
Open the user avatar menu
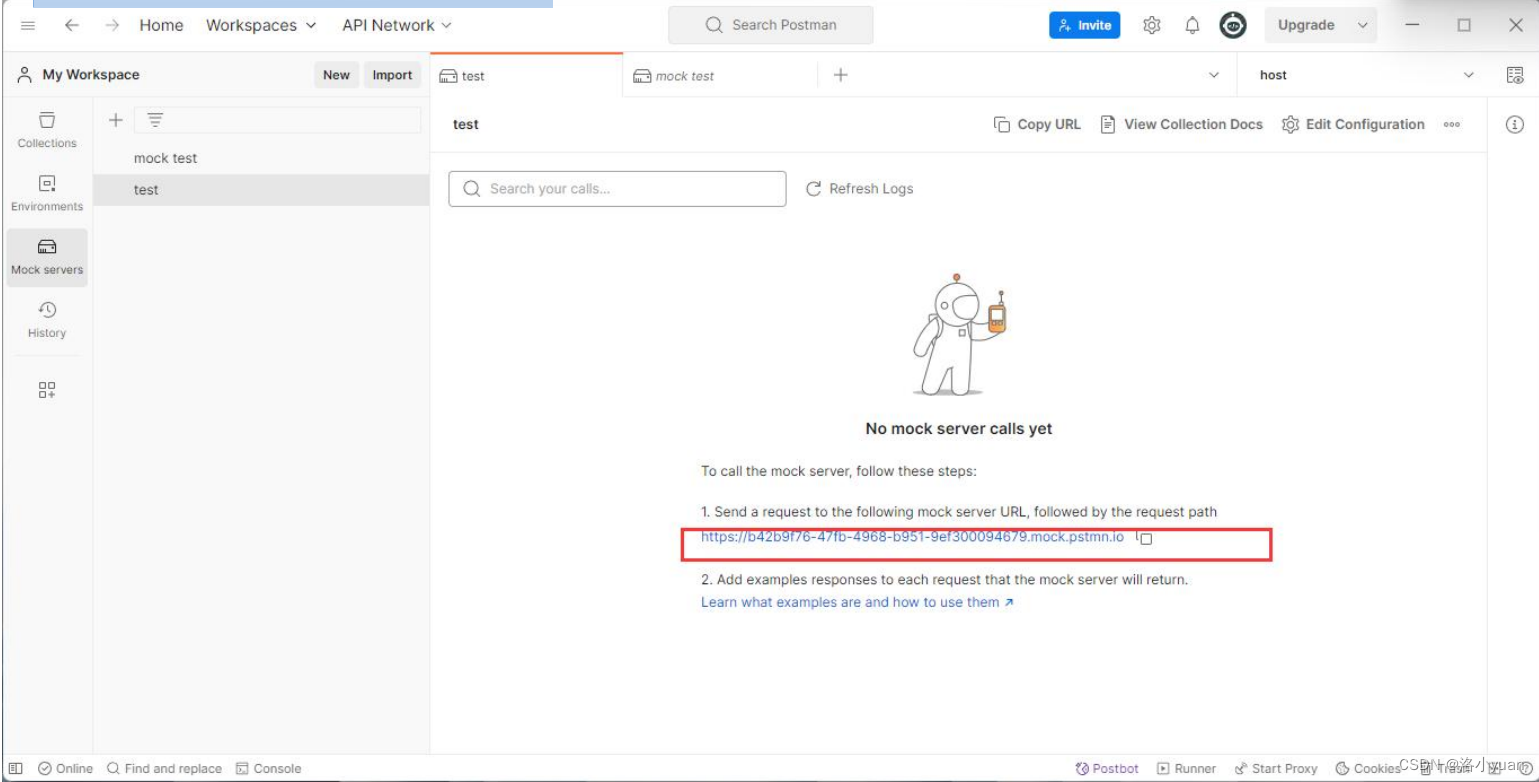pyautogui.click(x=1233, y=25)
